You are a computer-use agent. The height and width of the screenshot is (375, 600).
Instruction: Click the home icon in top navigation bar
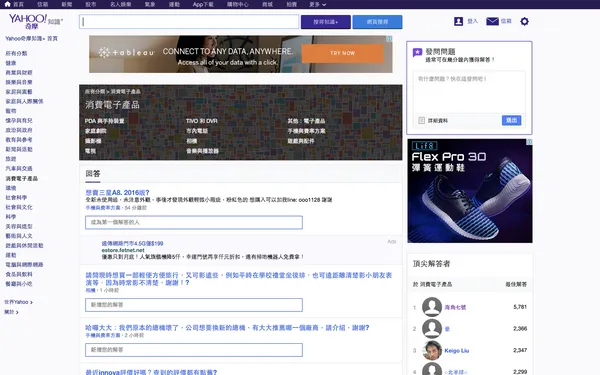click(7, 4)
